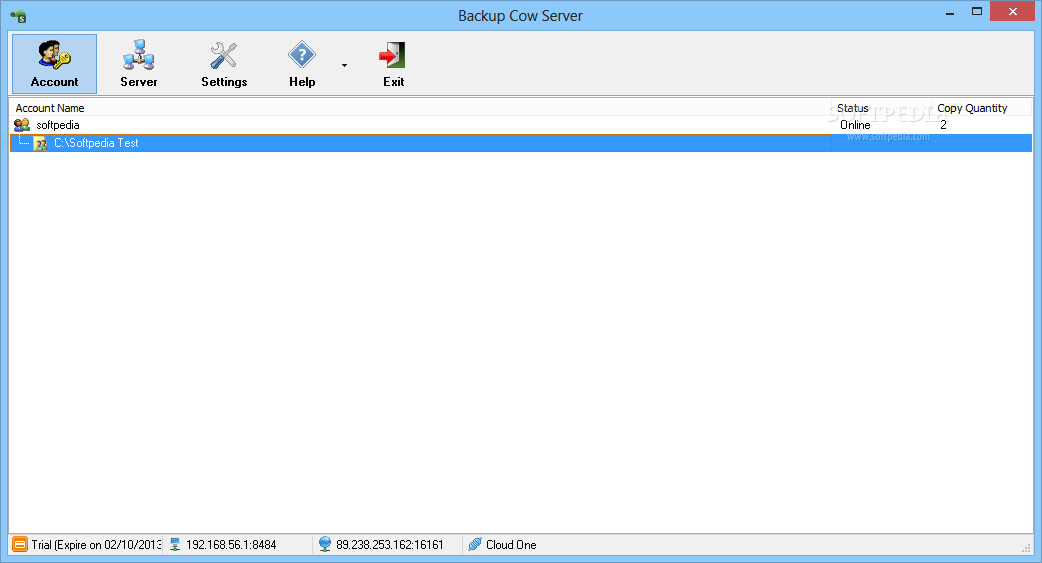The image size is (1042, 563).
Task: Click the local network computer icon
Action: click(175, 544)
